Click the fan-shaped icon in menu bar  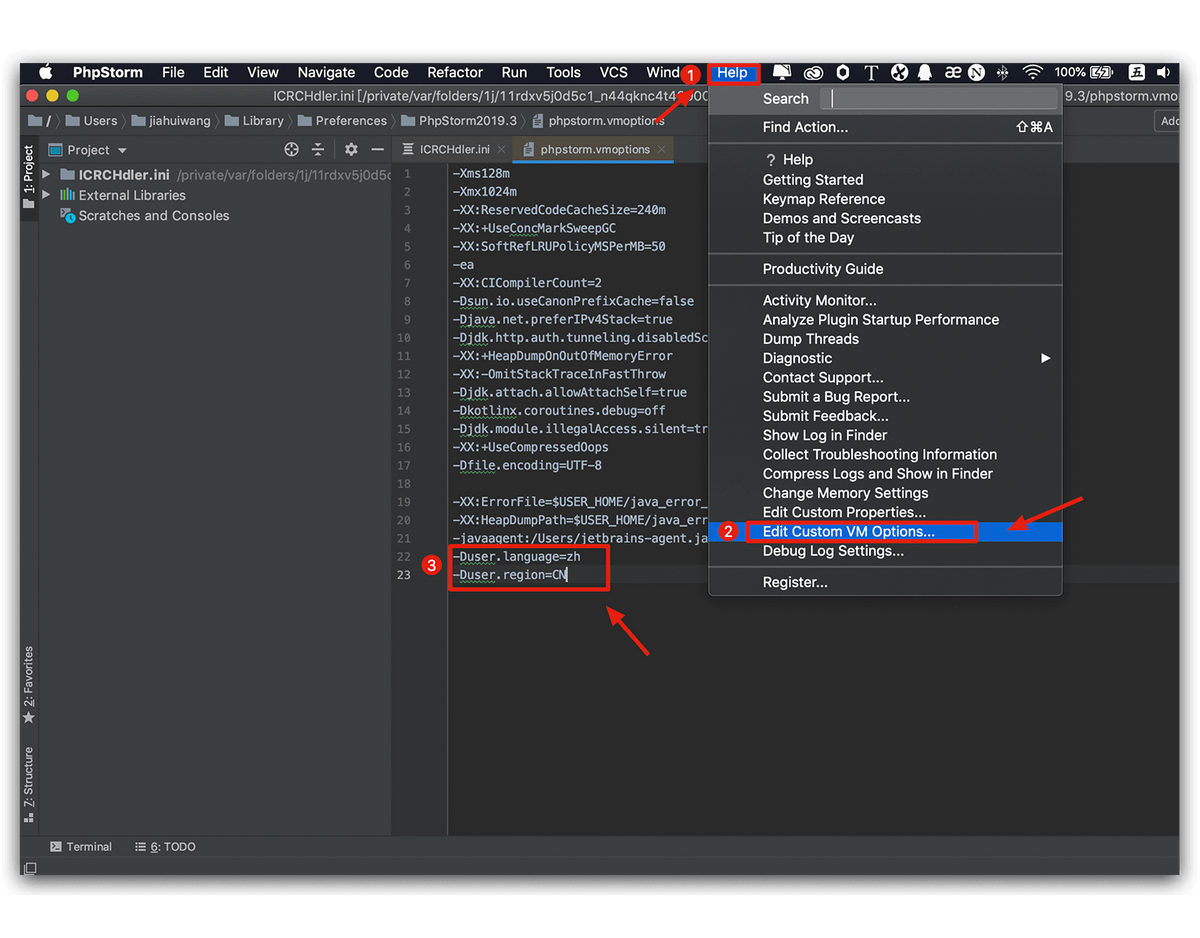[x=899, y=72]
